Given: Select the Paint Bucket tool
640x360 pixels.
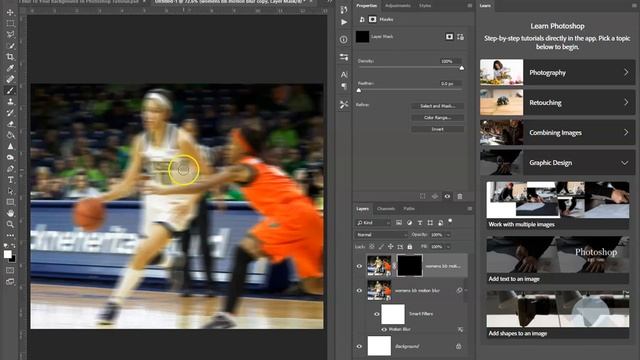Looking at the screenshot, I should tap(10, 135).
